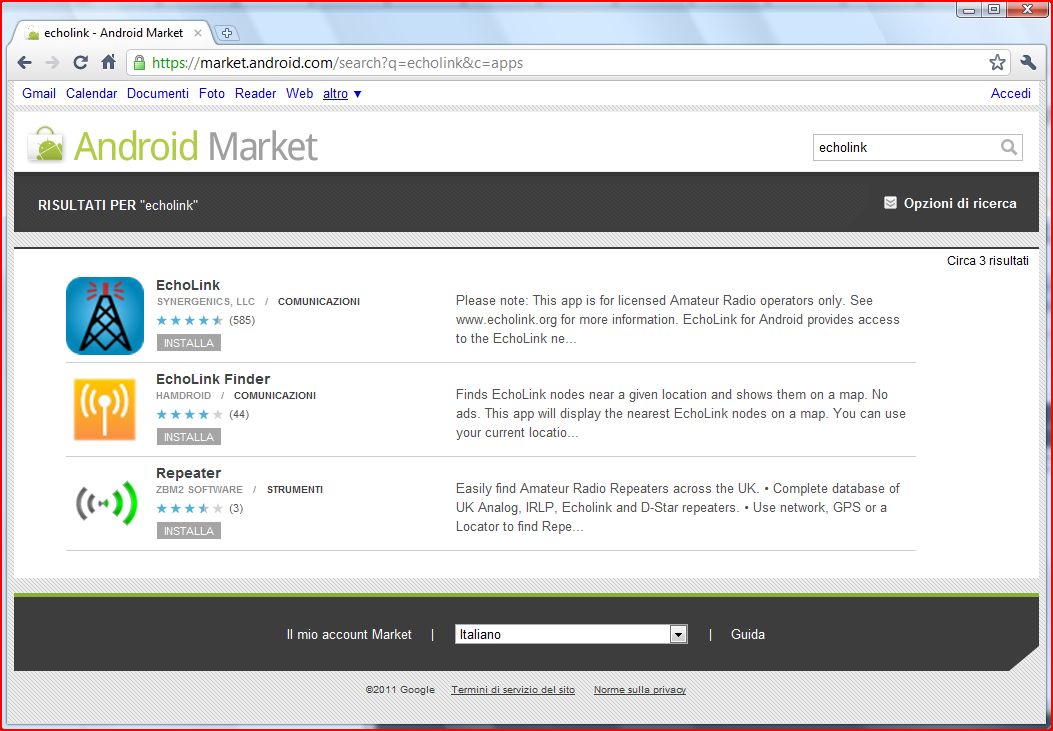Screen dimensions: 1053x731
Task: Click the EchoLink Finder star rating
Action: pos(189,415)
